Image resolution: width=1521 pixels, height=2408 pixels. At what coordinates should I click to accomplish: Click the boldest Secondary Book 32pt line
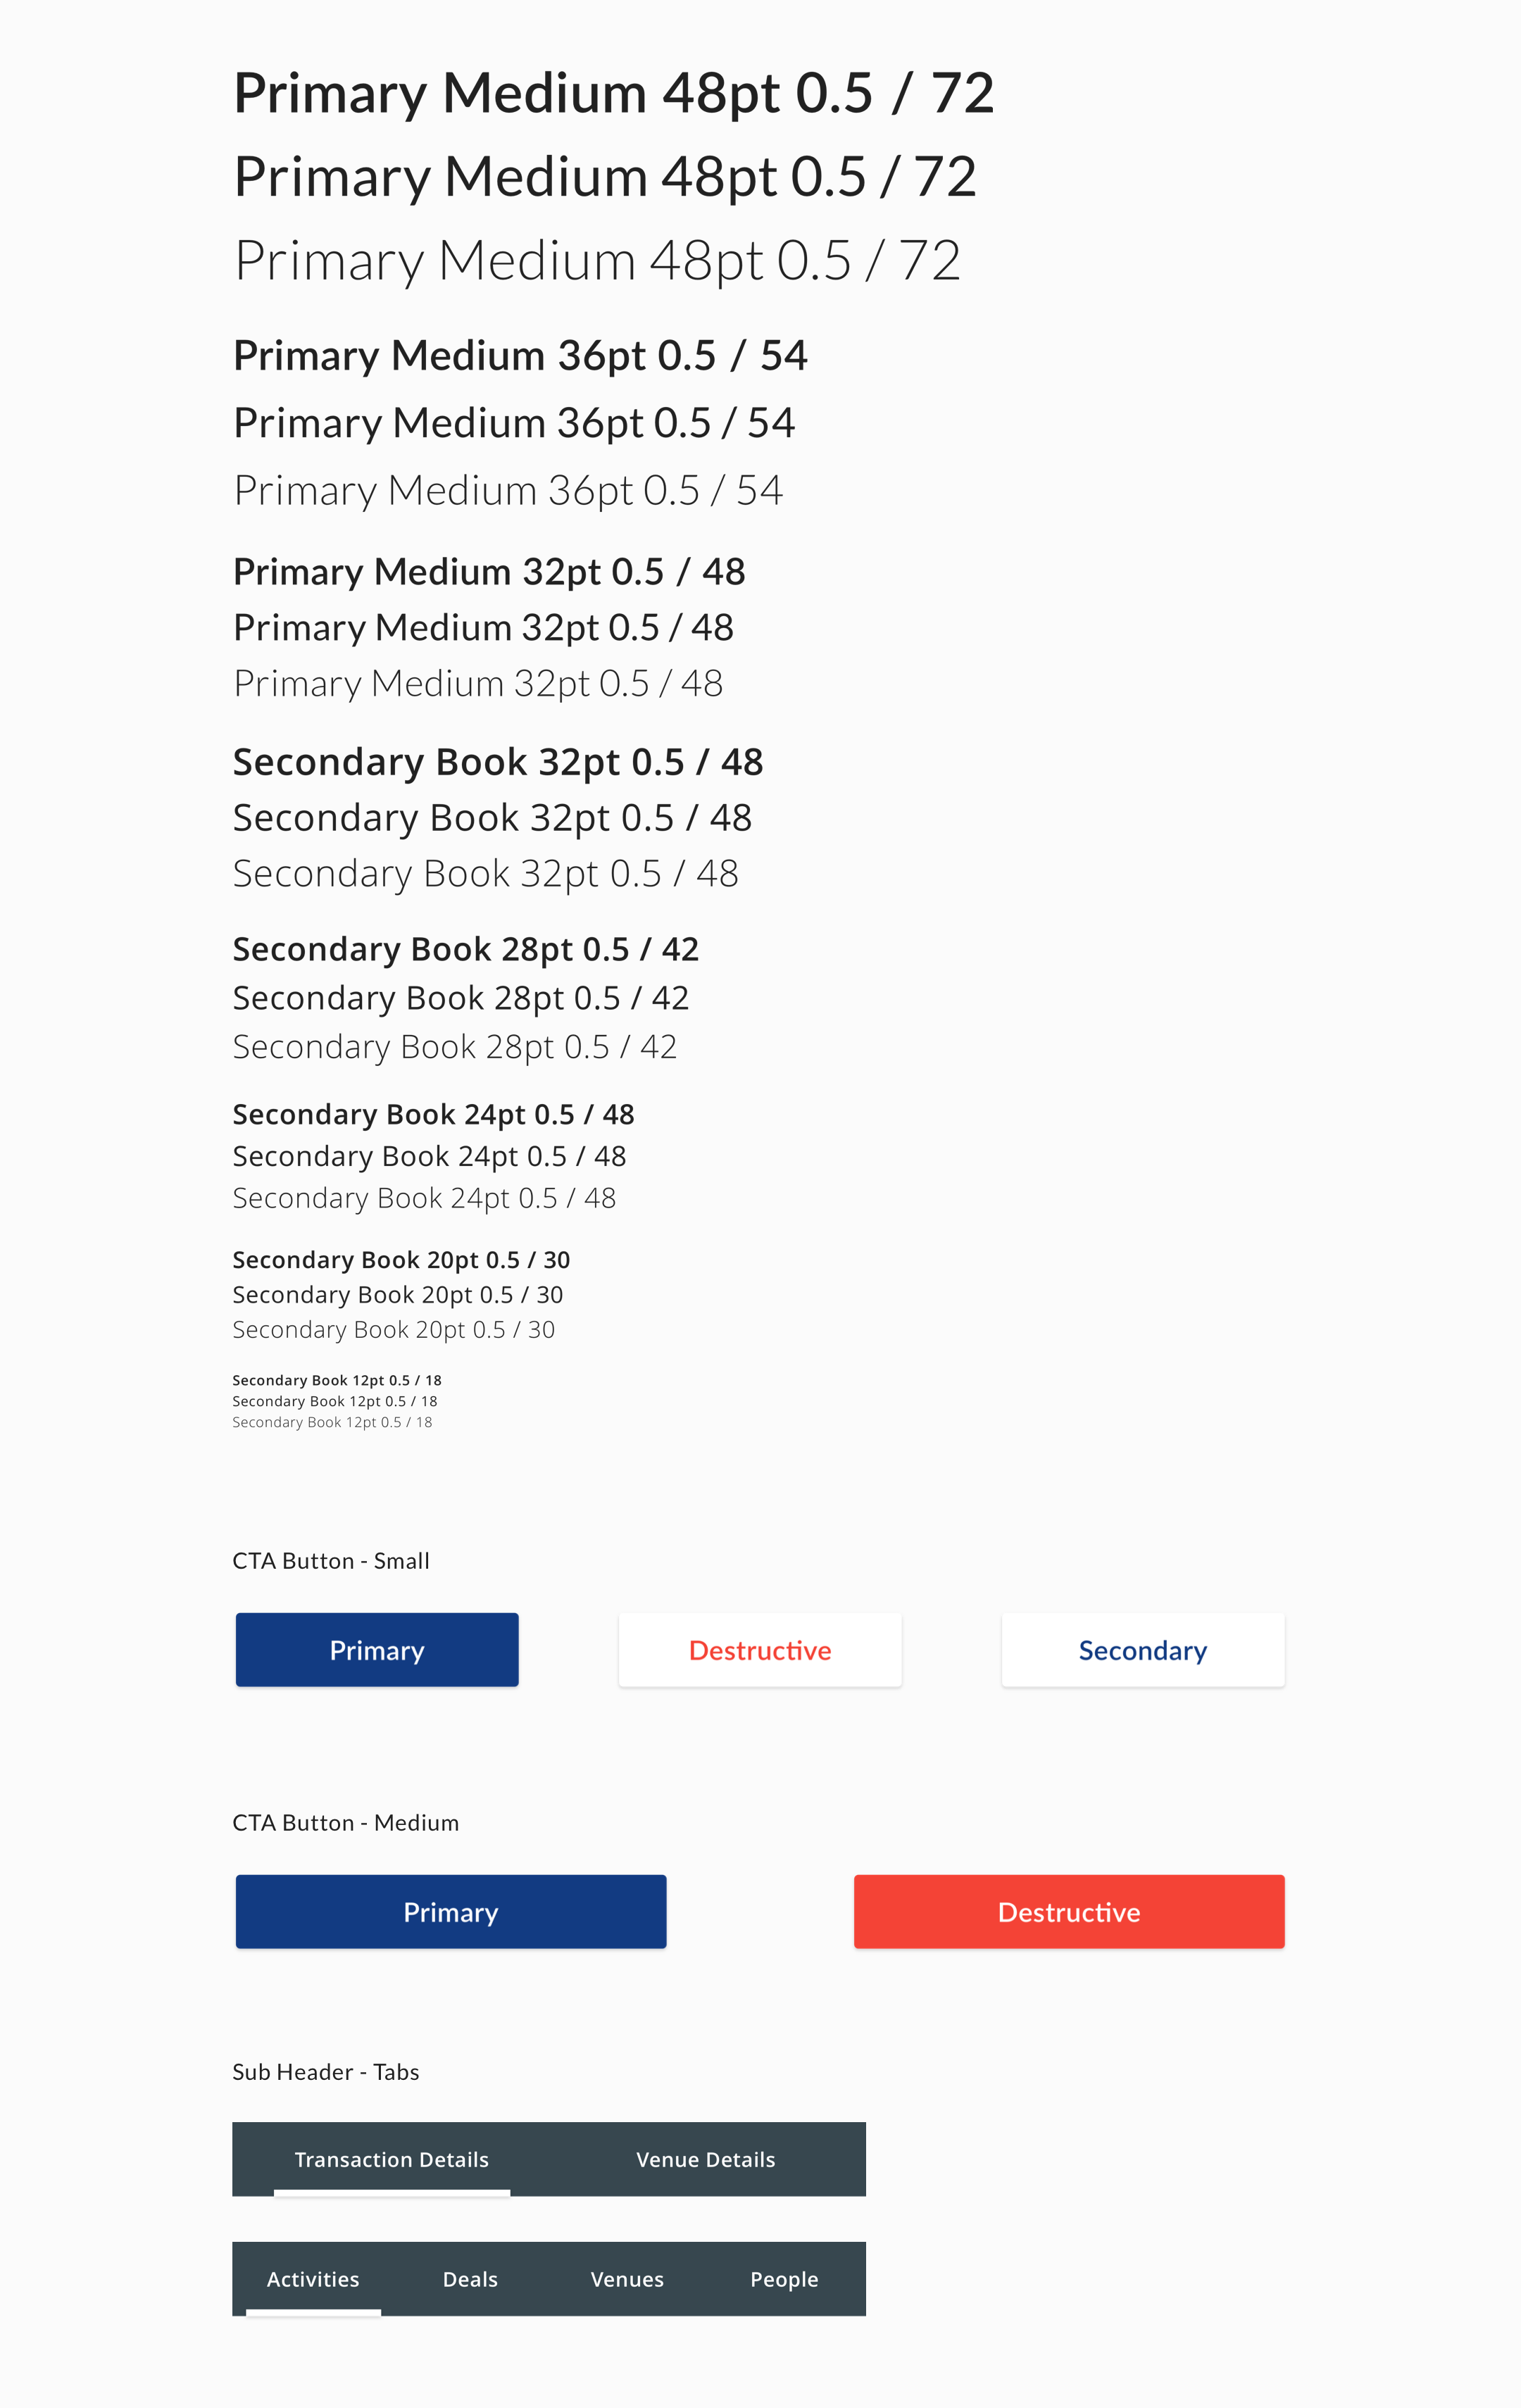[x=497, y=762]
